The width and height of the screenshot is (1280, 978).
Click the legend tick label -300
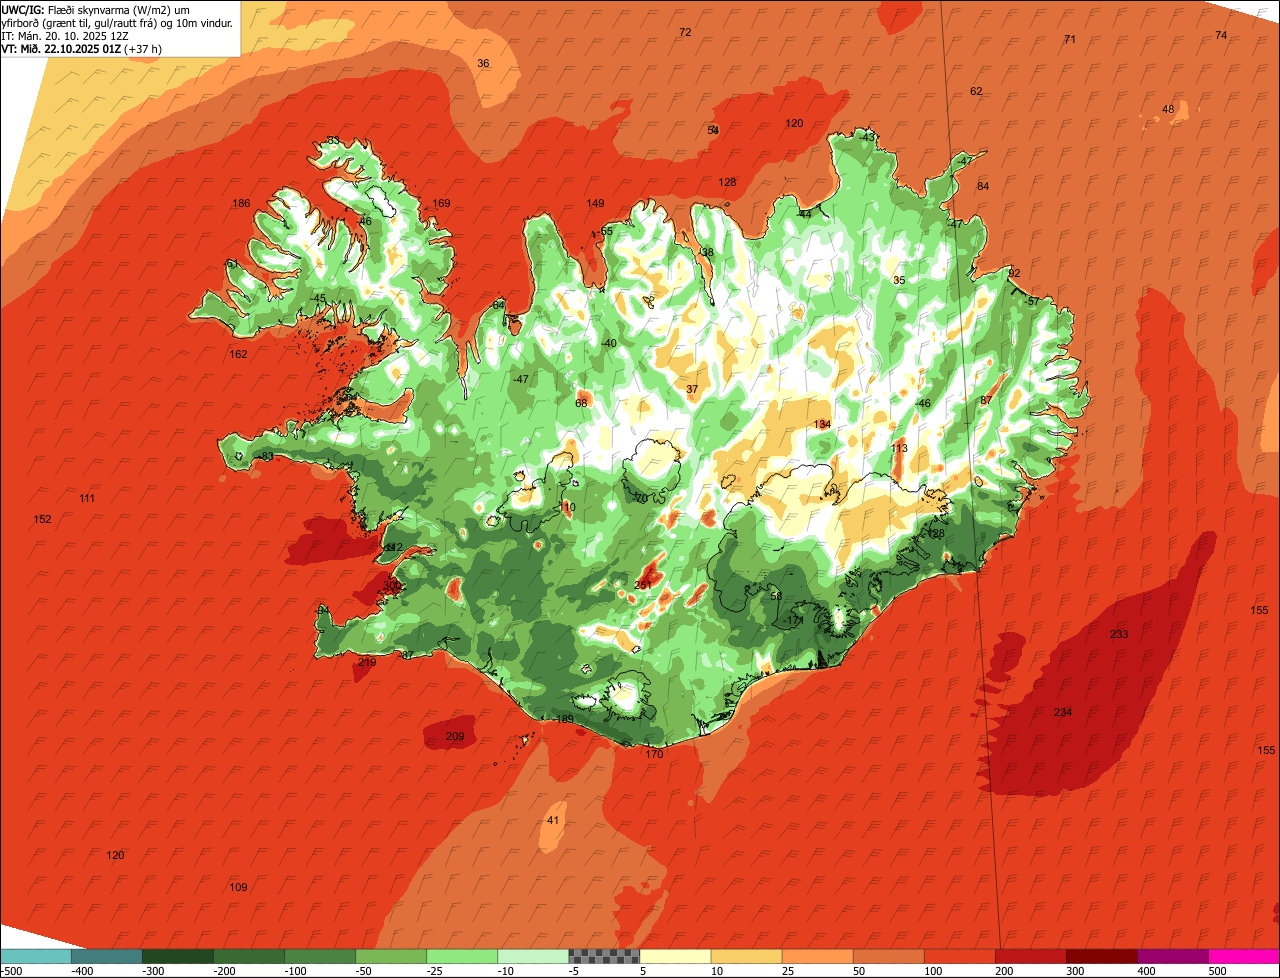tap(153, 971)
